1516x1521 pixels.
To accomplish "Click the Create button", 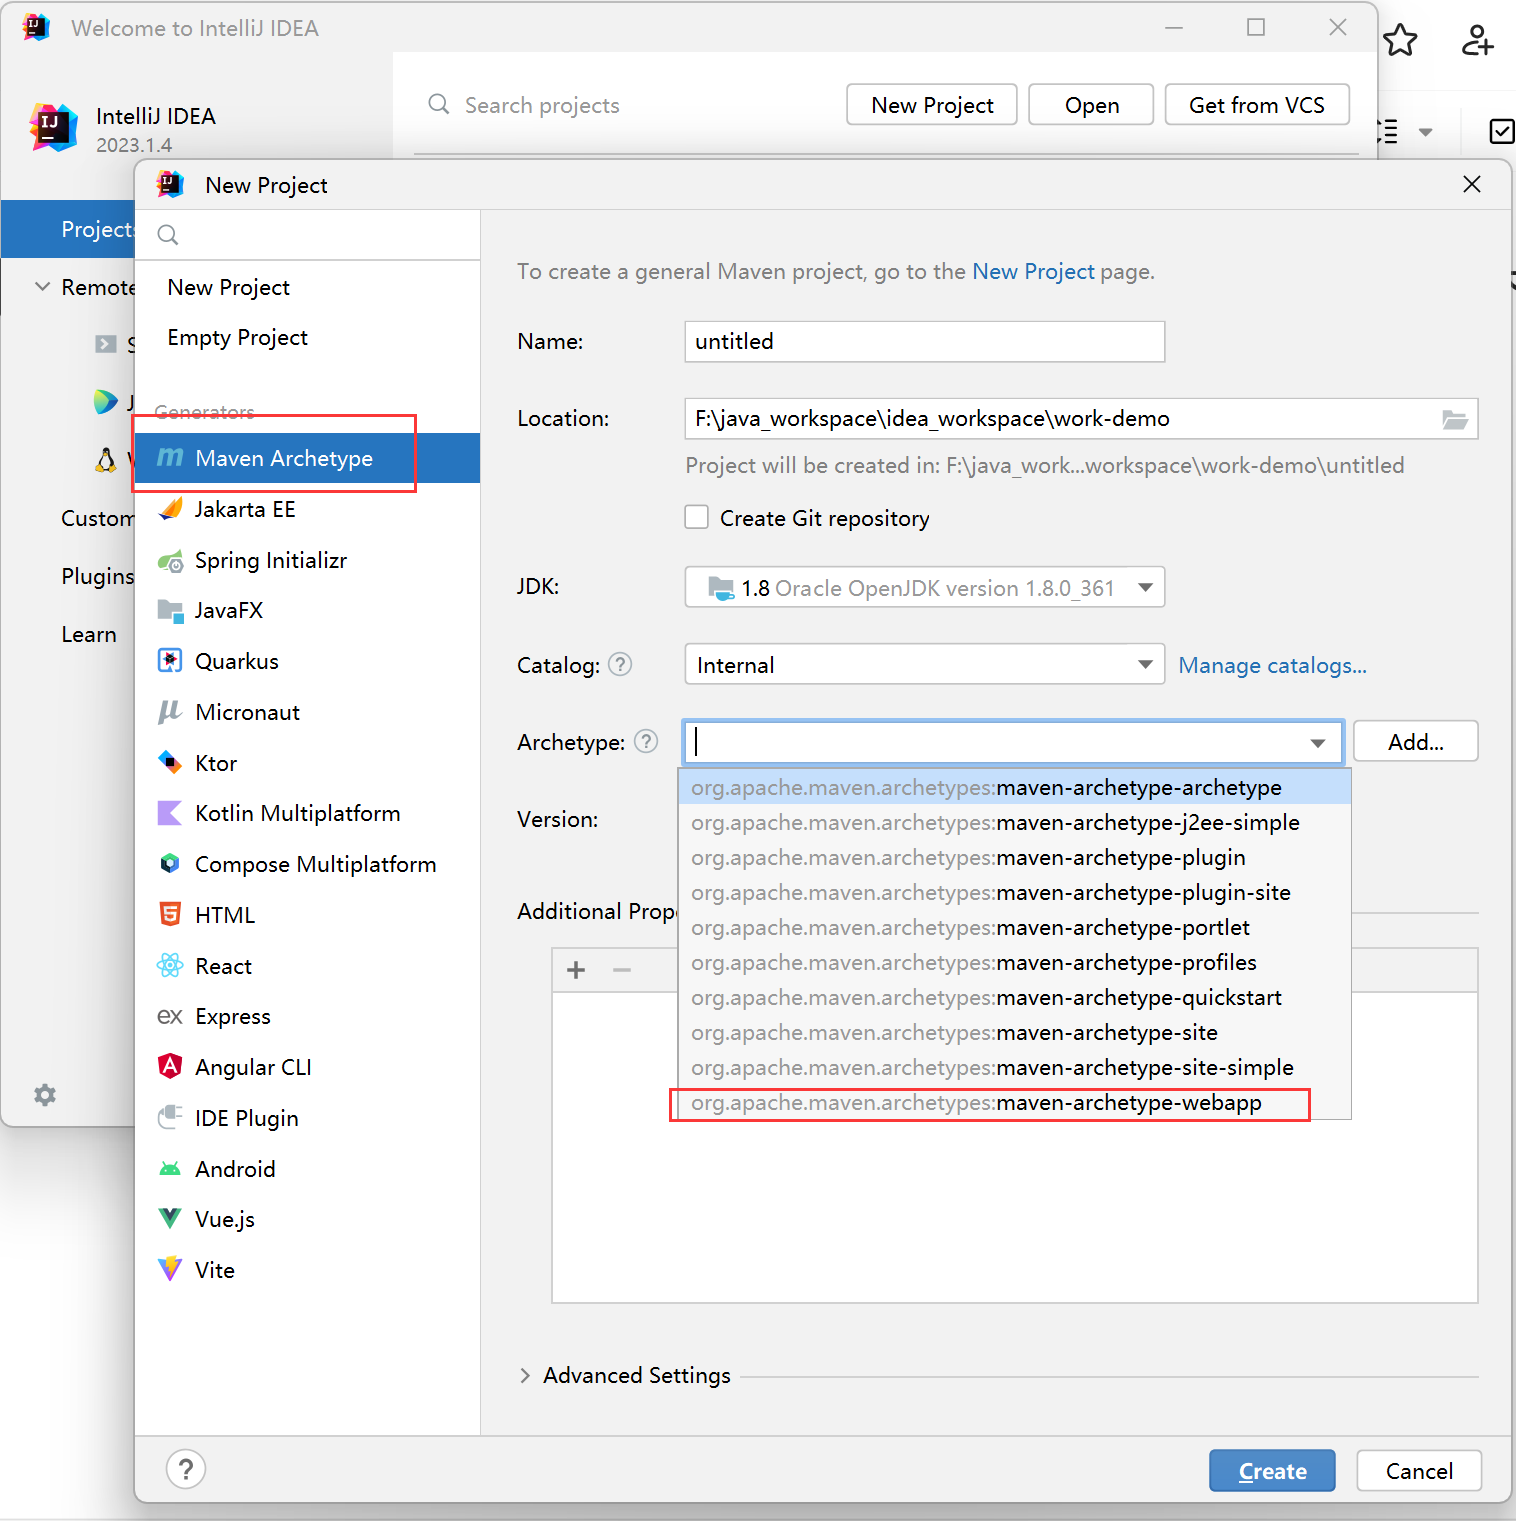I will 1272,1471.
